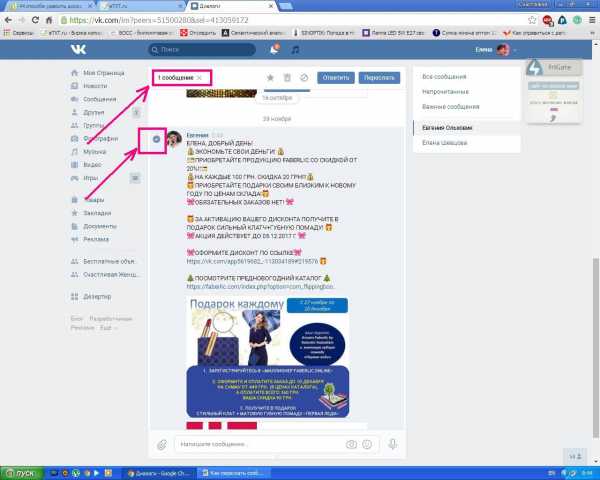The image size is (600, 480).
Task: Open the emoji smiley picker
Action: pos(367,444)
